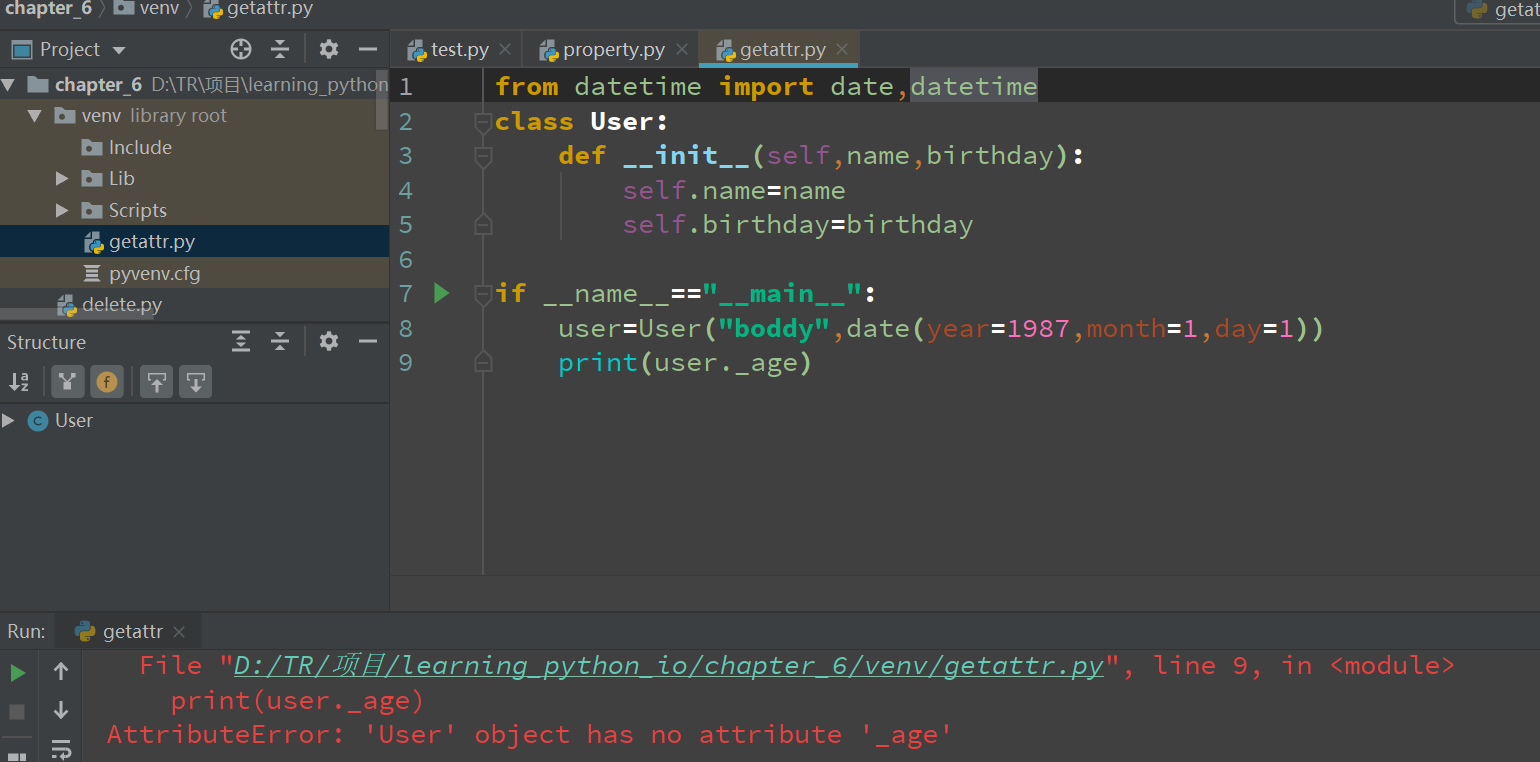Select delete.py in the Project tree

tap(194, 305)
